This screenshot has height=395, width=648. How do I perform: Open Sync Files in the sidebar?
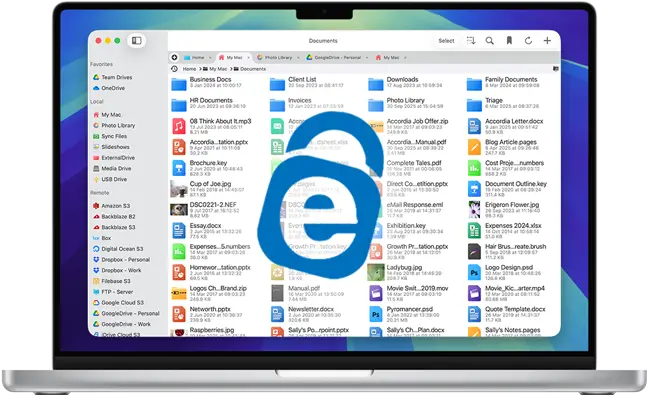pos(110,136)
